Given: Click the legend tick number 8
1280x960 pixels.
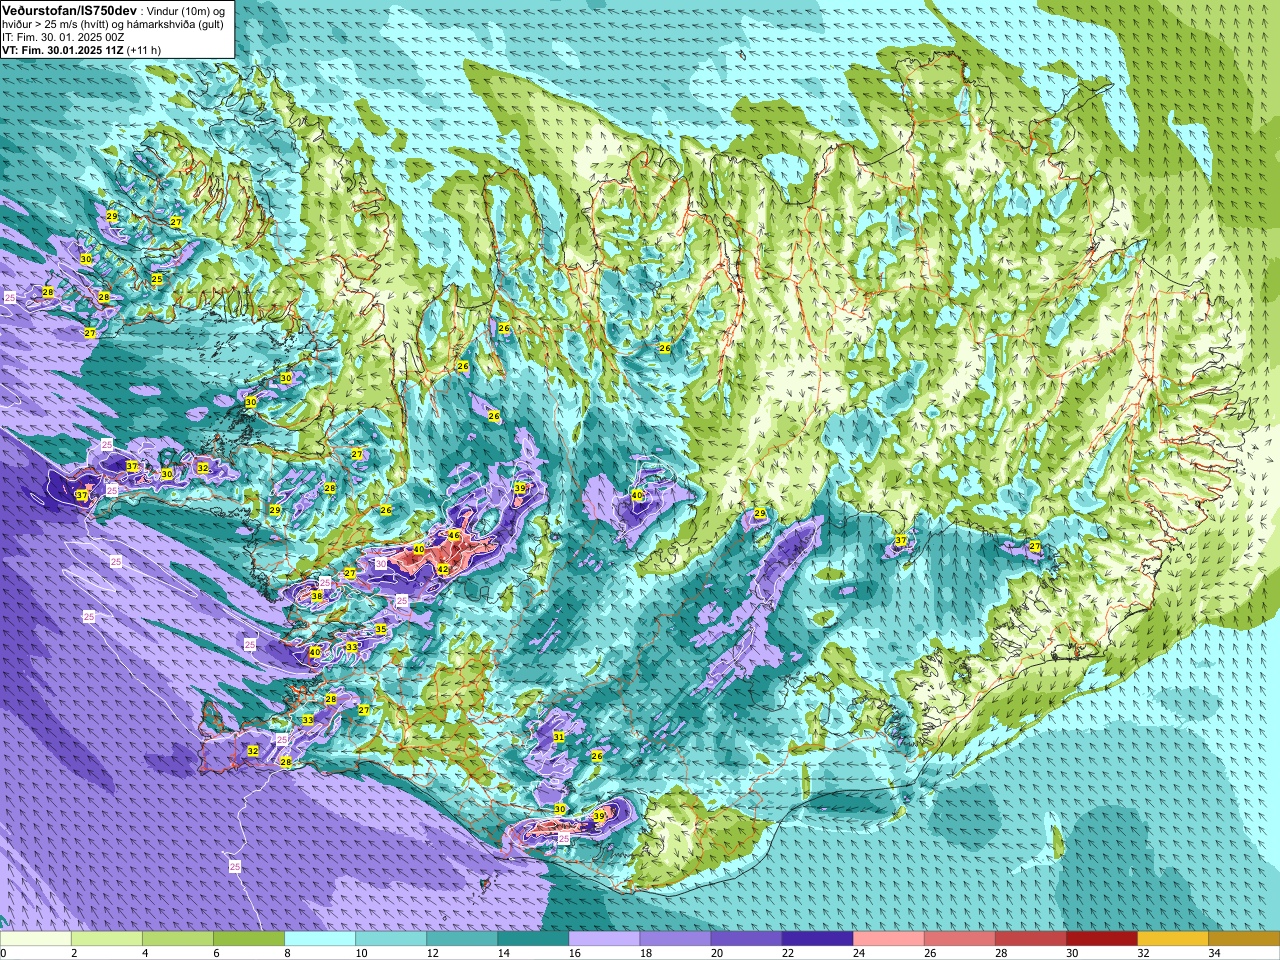Looking at the screenshot, I should pyautogui.click(x=287, y=953).
